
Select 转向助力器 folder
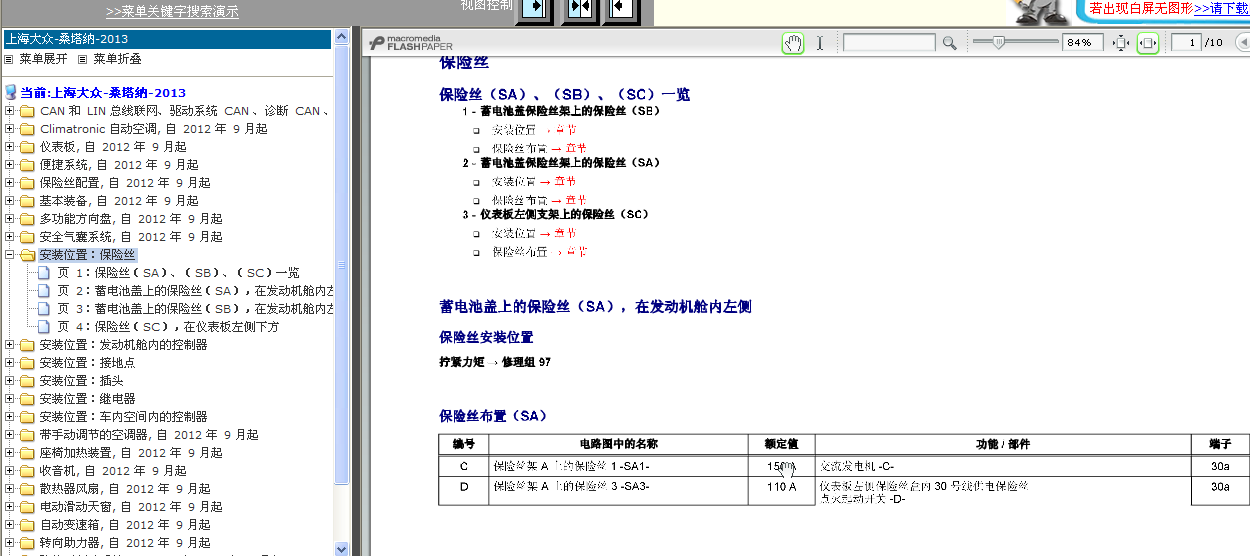click(125, 543)
